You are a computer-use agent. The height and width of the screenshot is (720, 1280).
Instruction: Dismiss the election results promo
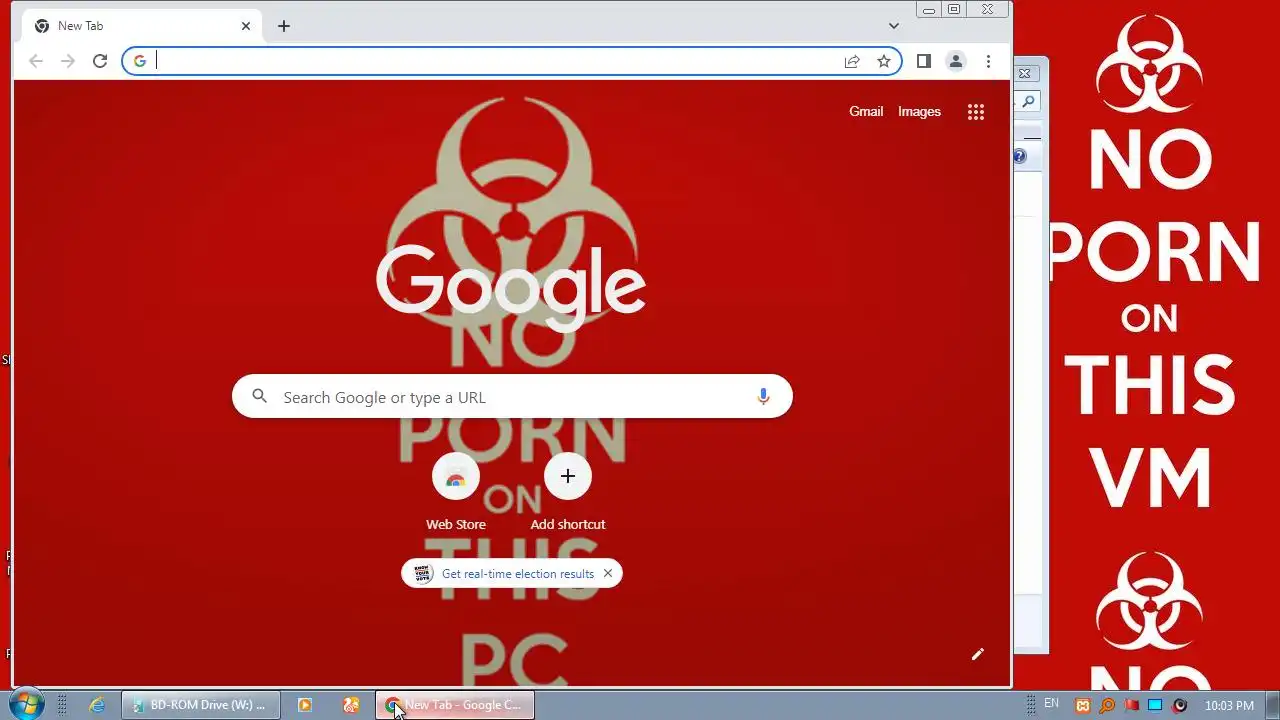coord(608,574)
